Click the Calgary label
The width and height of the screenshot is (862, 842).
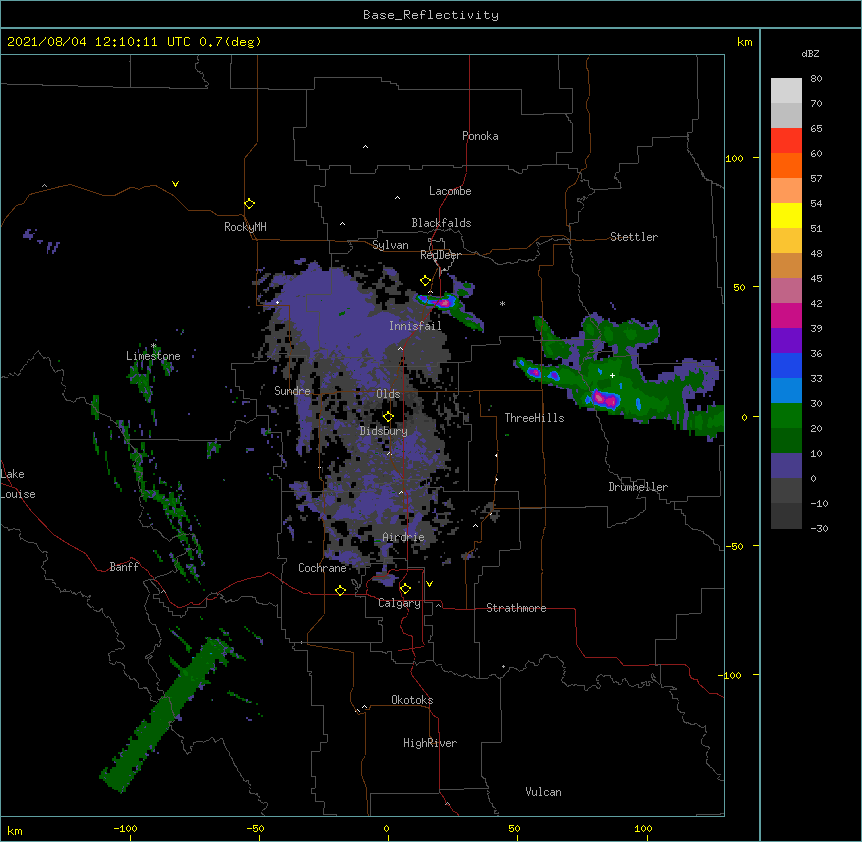[399, 603]
